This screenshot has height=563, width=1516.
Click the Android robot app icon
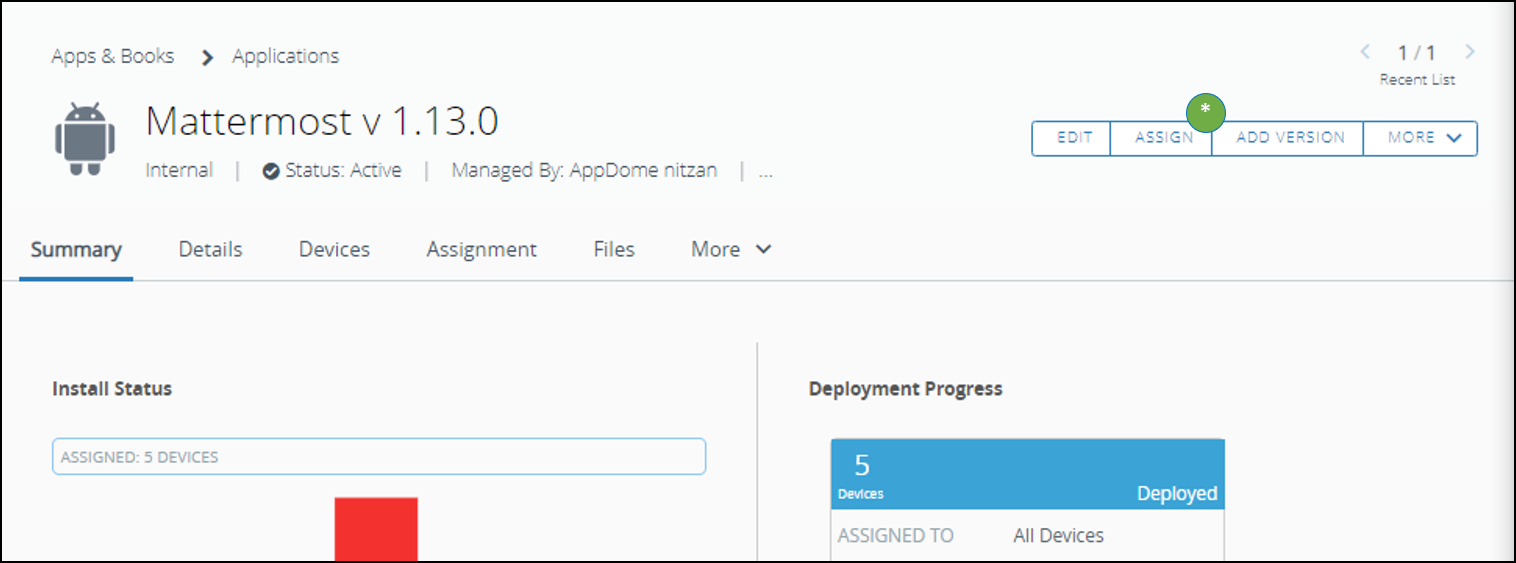(x=85, y=138)
